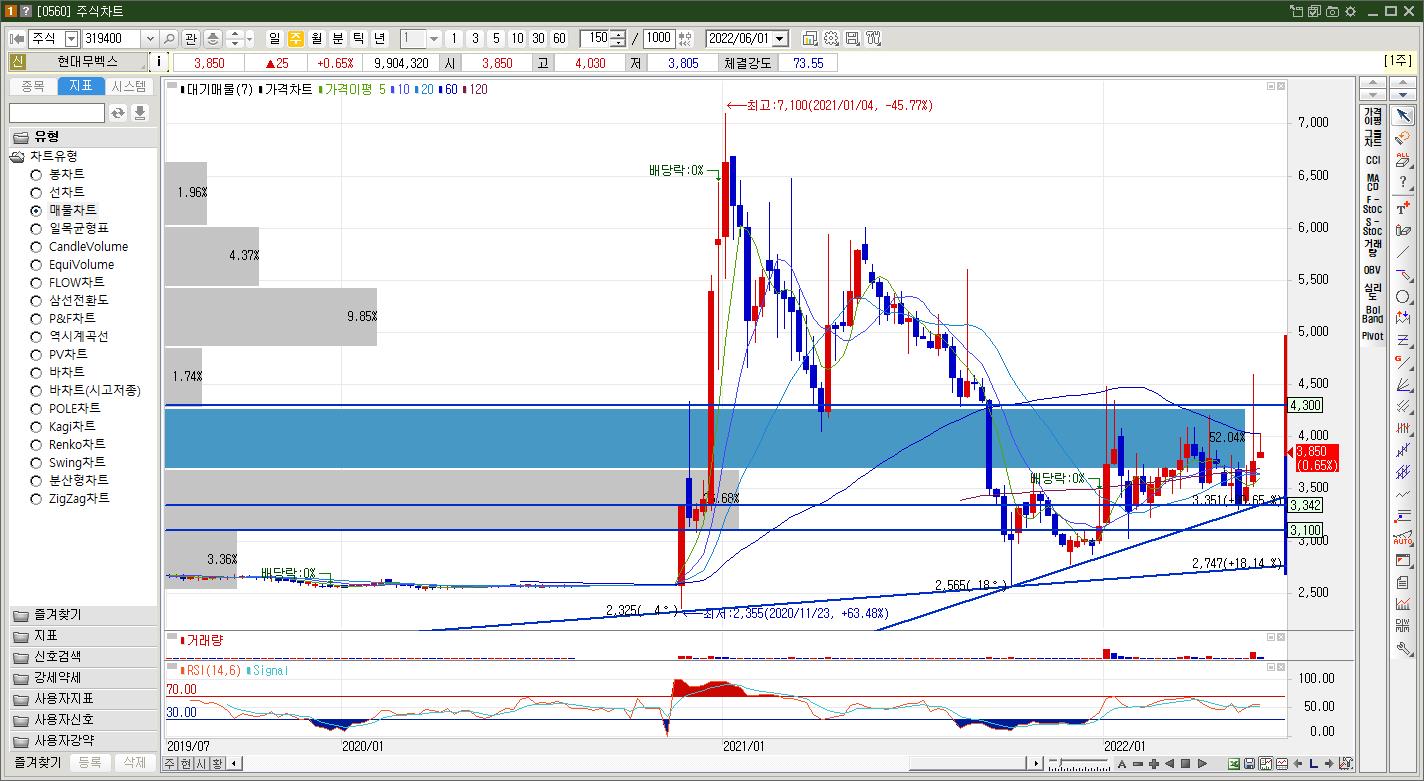This screenshot has width=1424, height=781.
Task: Select the Kagi차트 radio button
Action: point(36,426)
